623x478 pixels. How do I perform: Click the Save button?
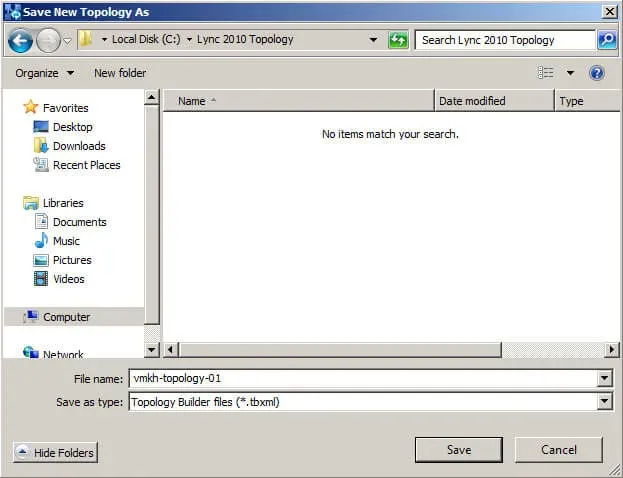click(459, 450)
